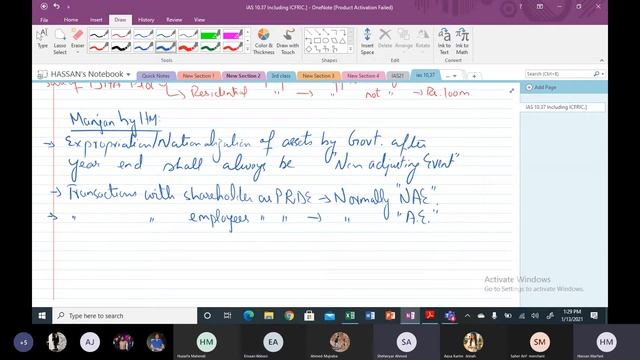Click the Arrange button
This screenshot has width=640, height=360.
[x=404, y=39]
